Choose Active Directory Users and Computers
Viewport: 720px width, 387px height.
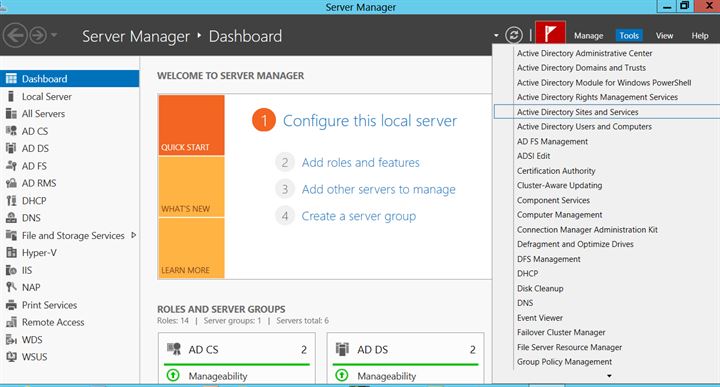[584, 127]
